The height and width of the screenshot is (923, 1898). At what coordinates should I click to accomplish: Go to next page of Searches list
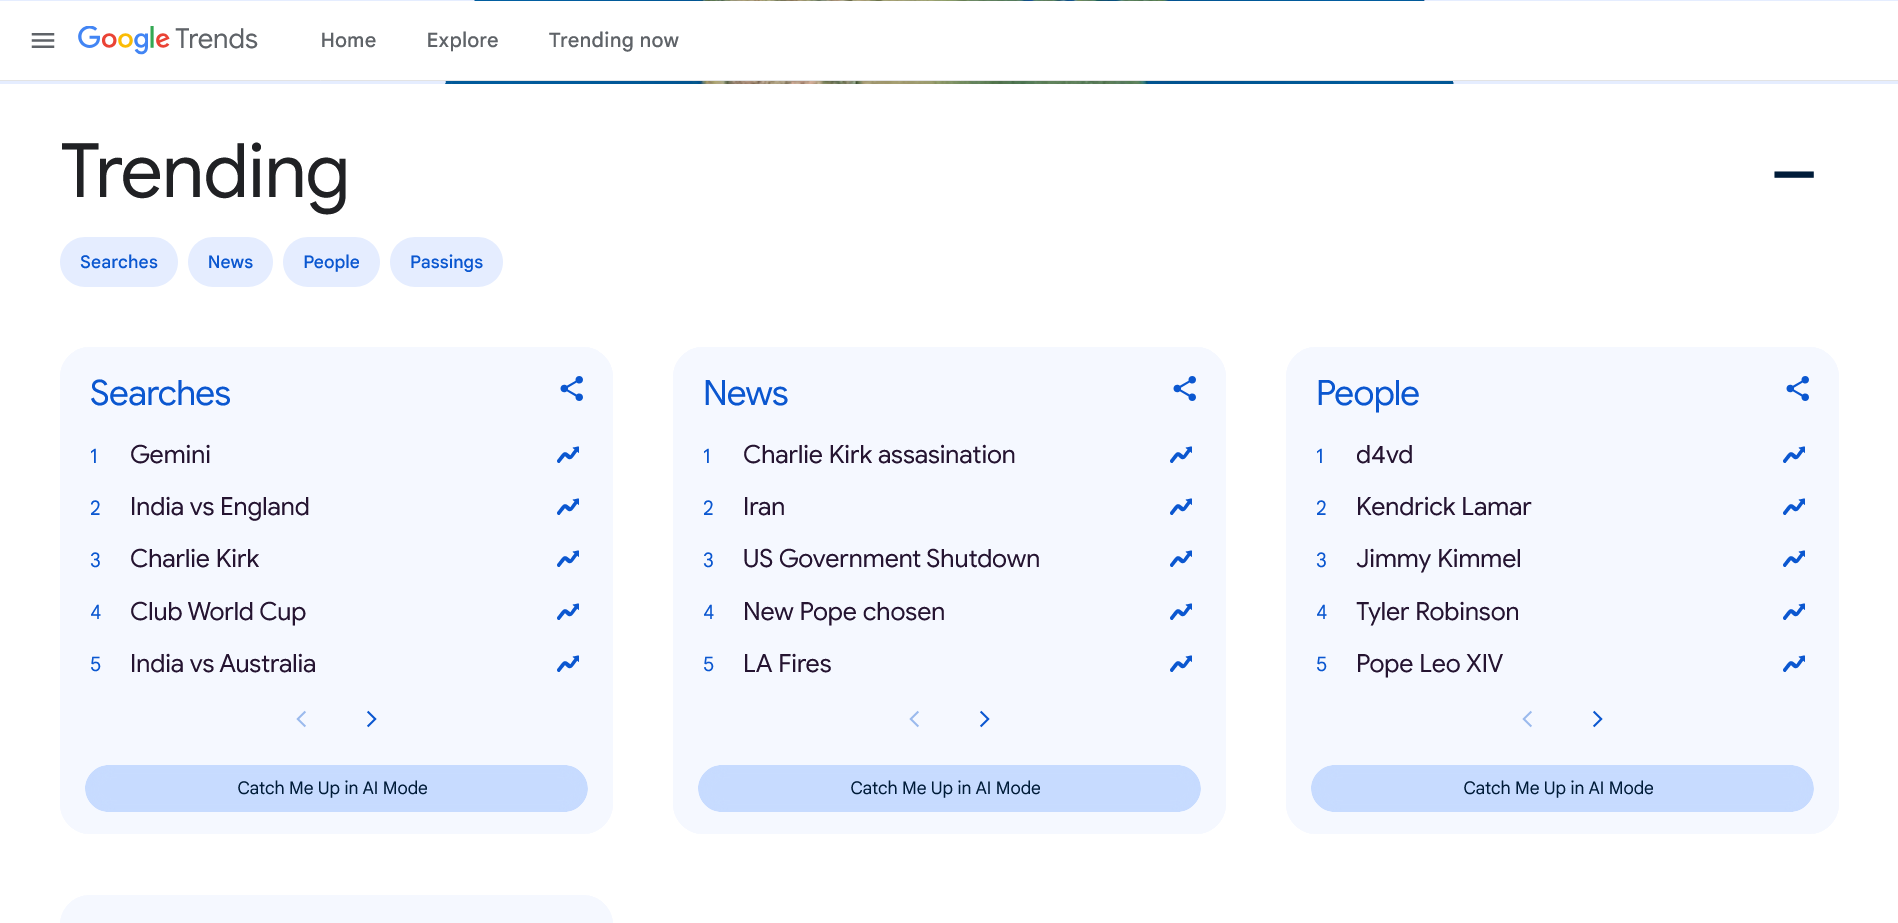371,719
